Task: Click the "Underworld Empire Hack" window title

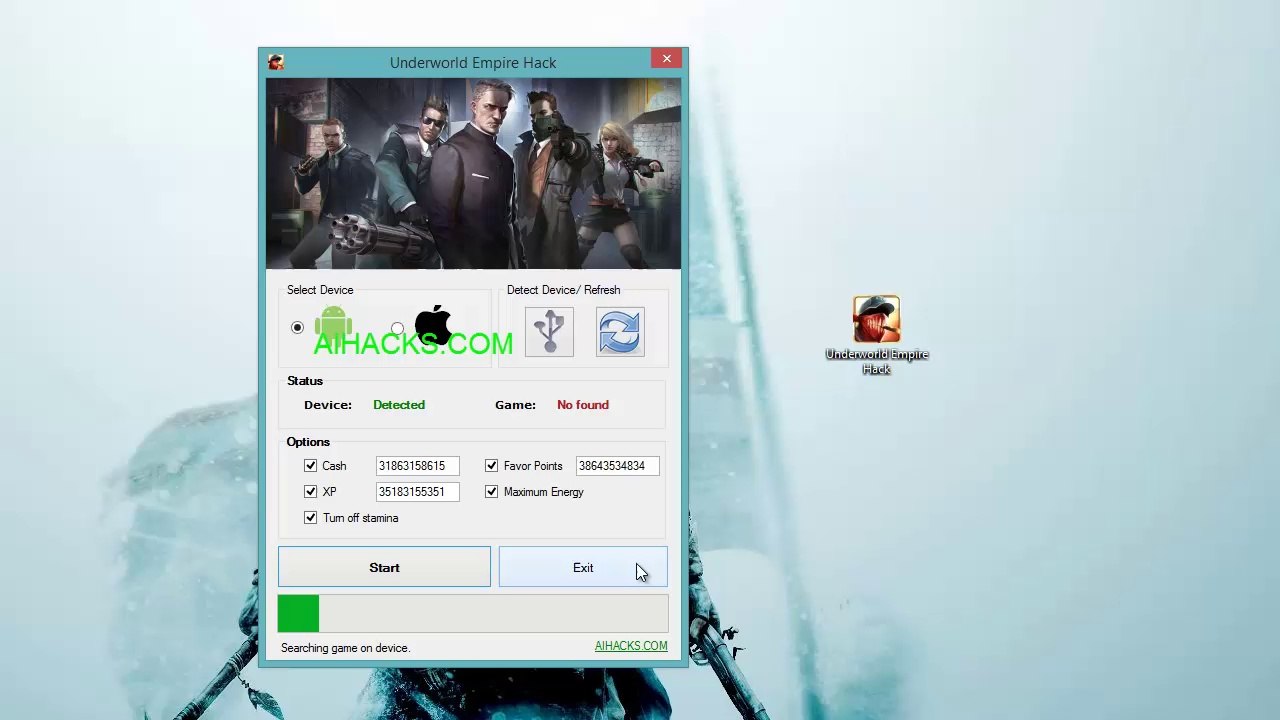Action: click(x=473, y=62)
